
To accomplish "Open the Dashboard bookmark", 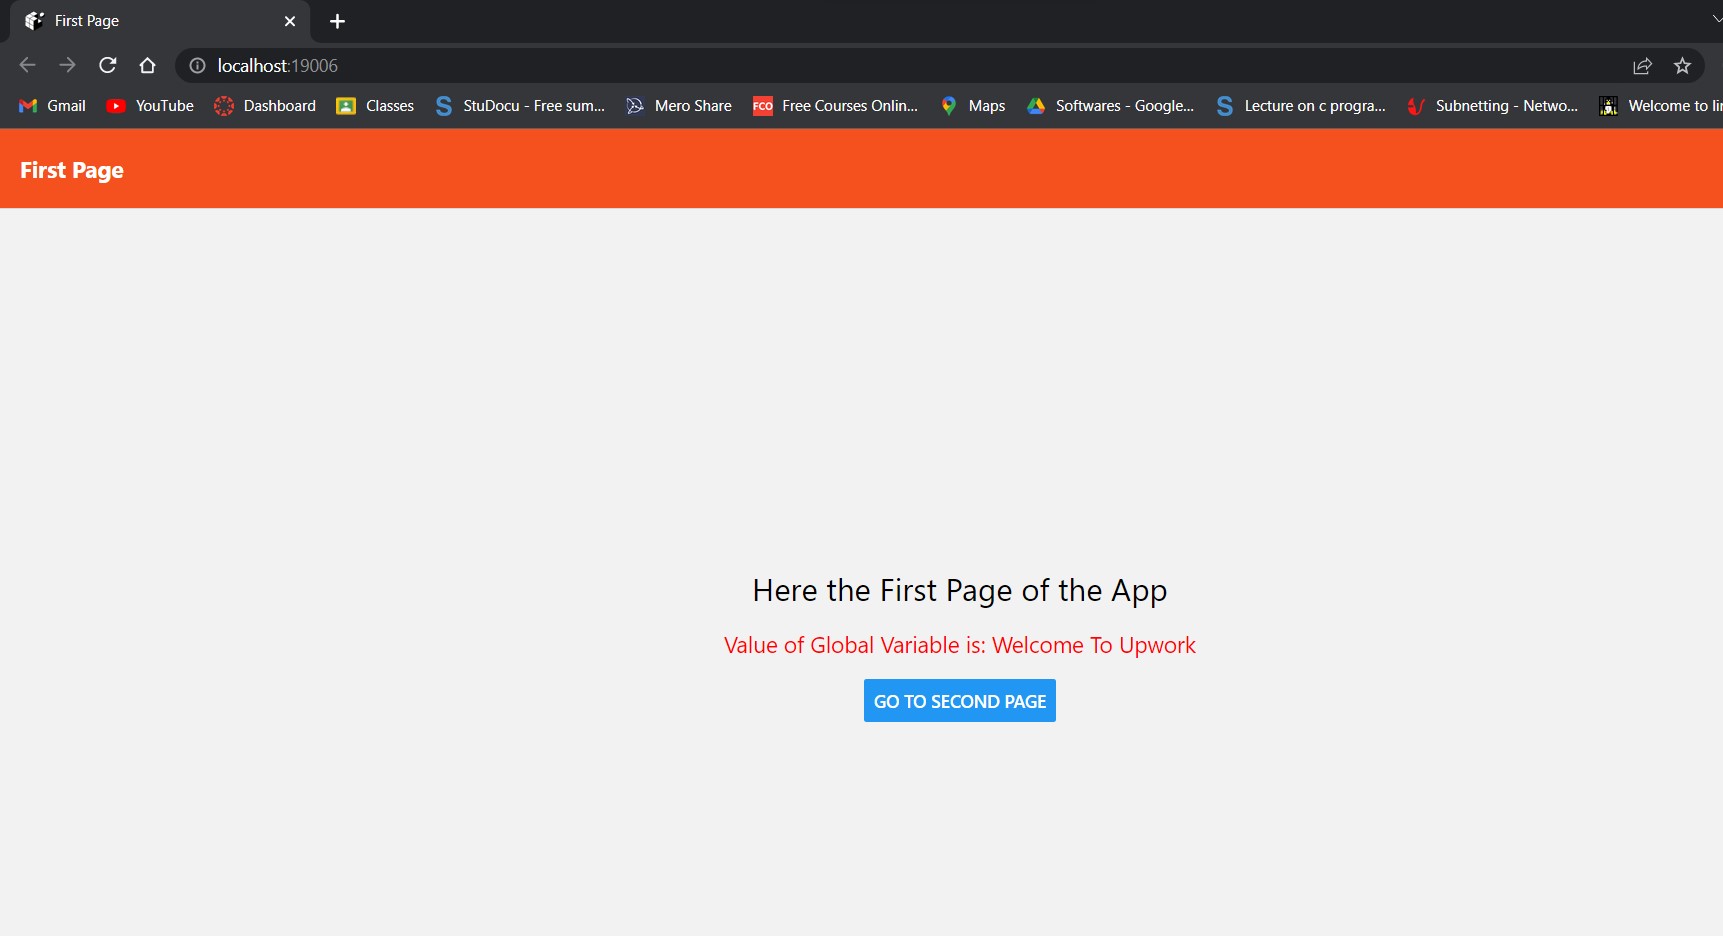I will point(264,105).
